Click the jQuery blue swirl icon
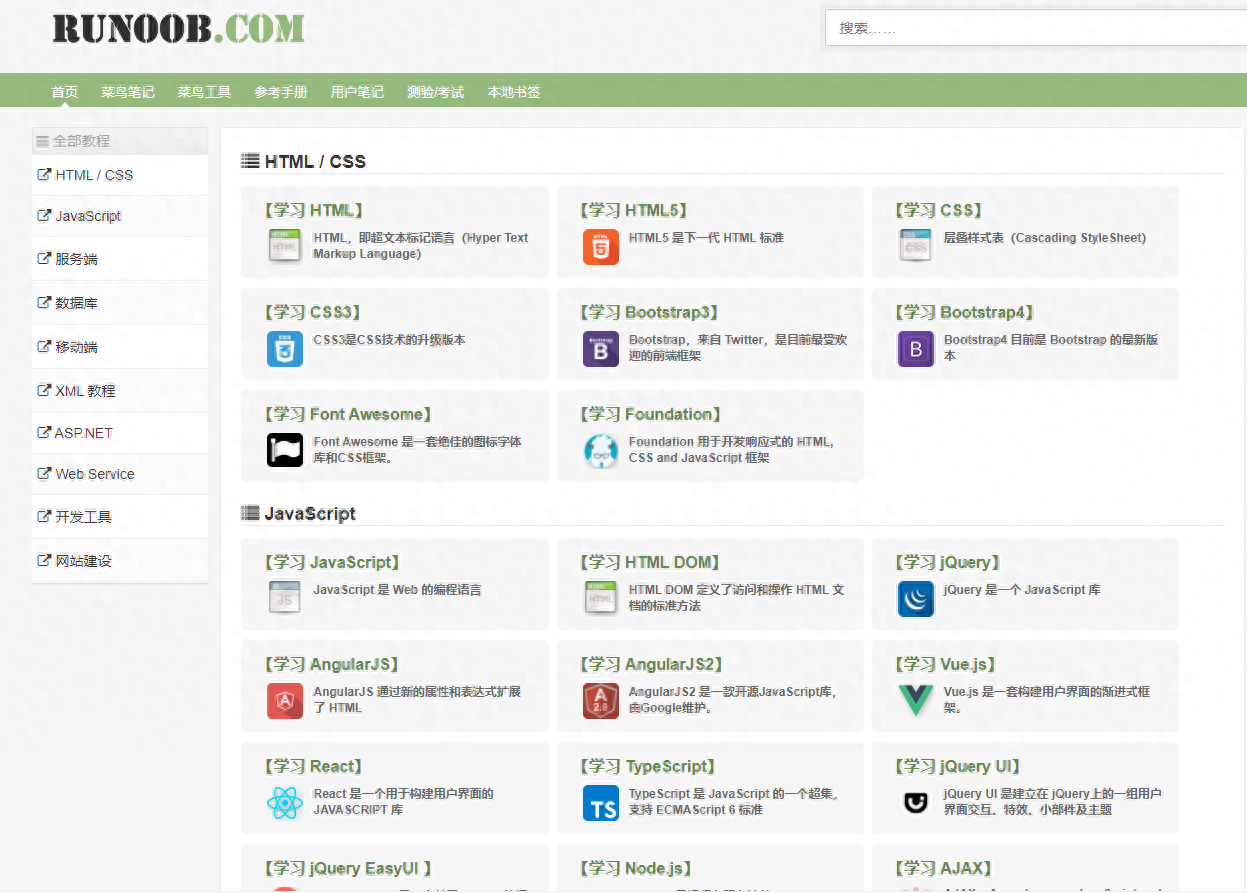The height and width of the screenshot is (893, 1247). point(916,598)
